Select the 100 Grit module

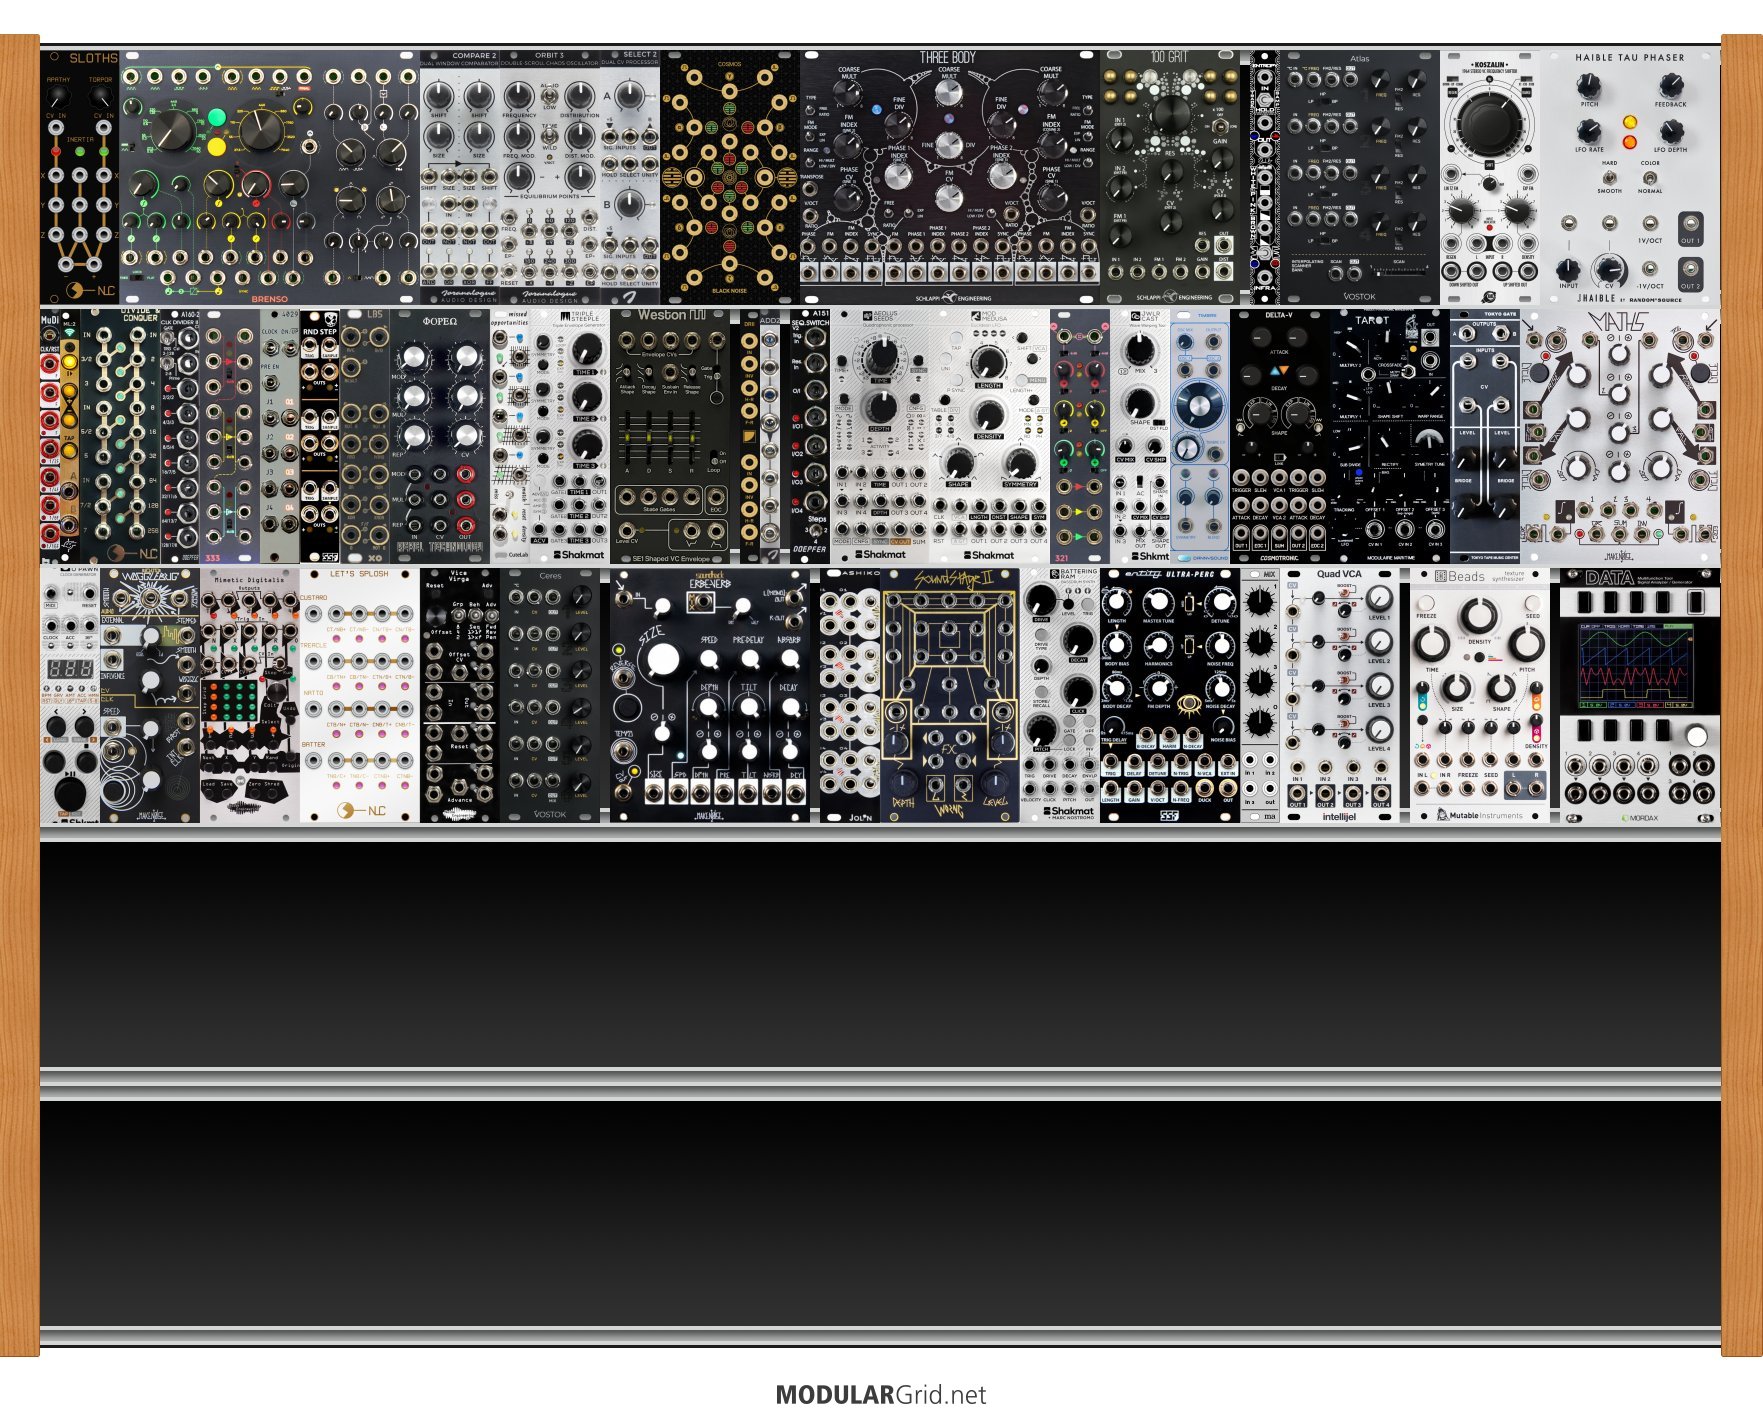1170,177
